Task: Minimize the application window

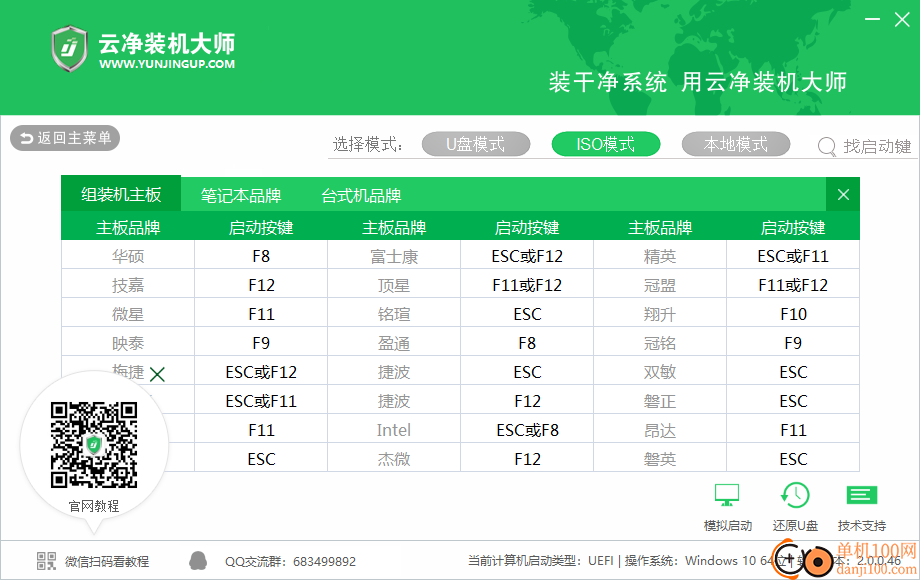Action: [x=872, y=19]
